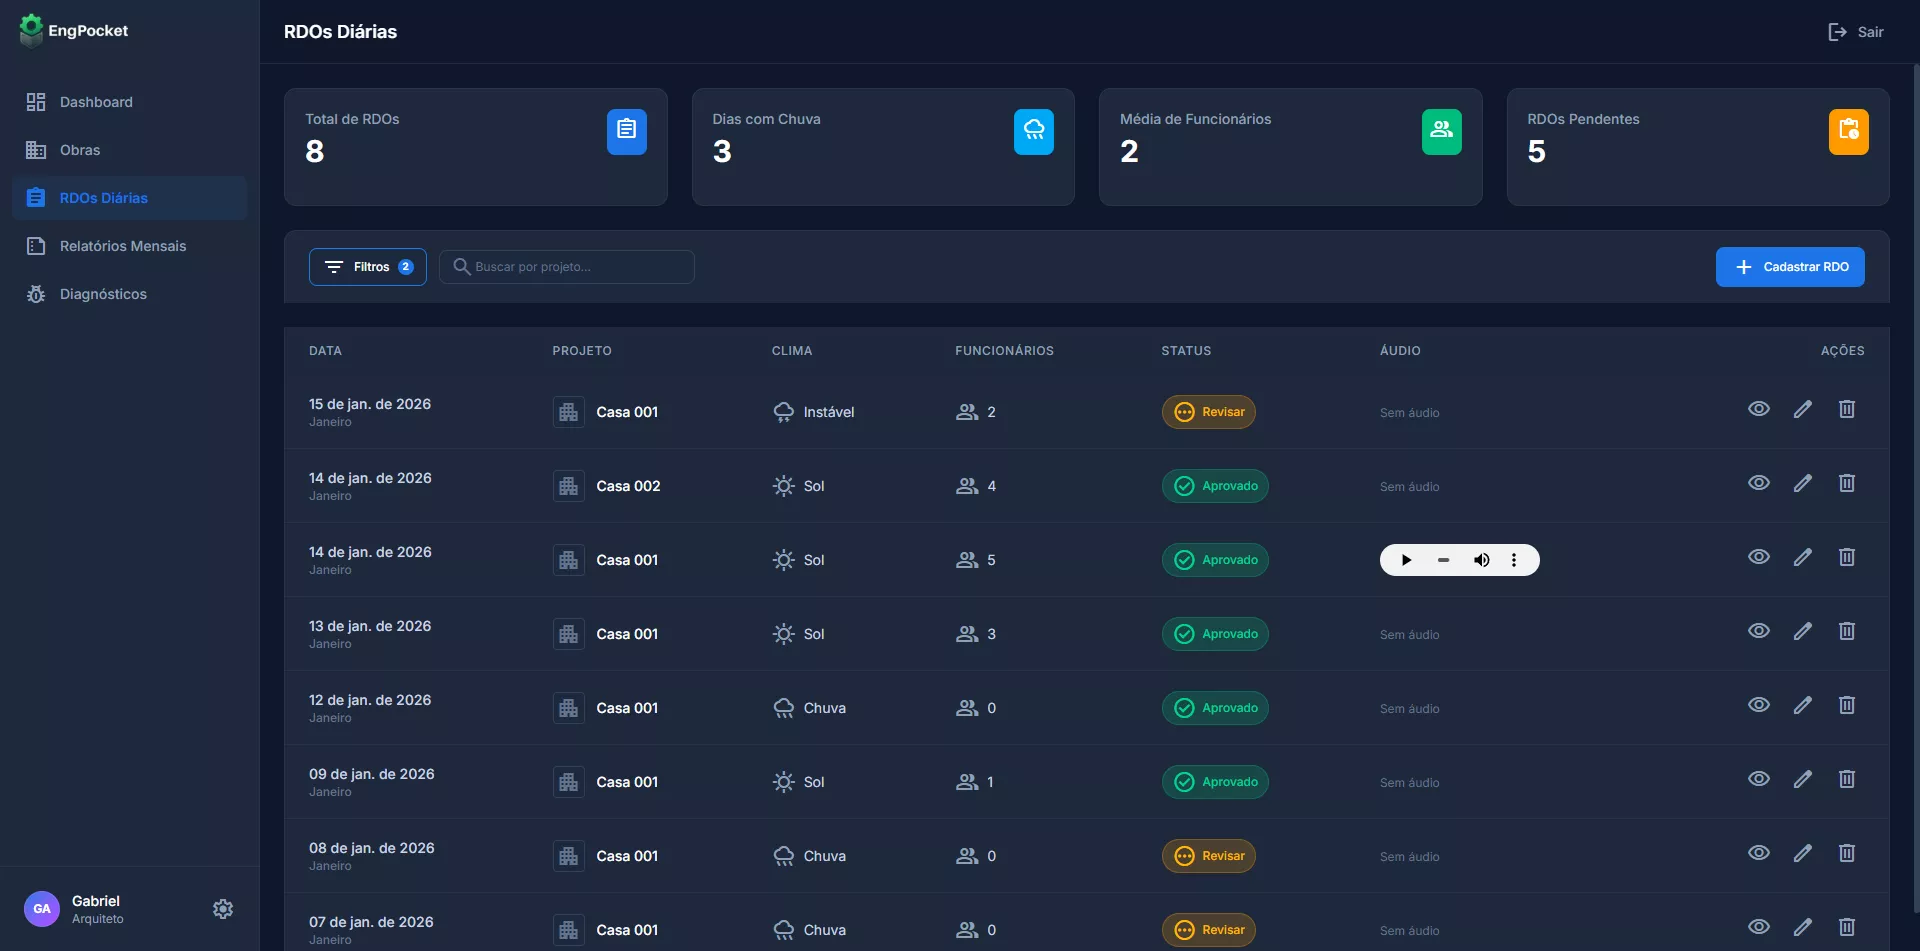Open the RDOs Diárias section in the sidebar

click(x=103, y=197)
